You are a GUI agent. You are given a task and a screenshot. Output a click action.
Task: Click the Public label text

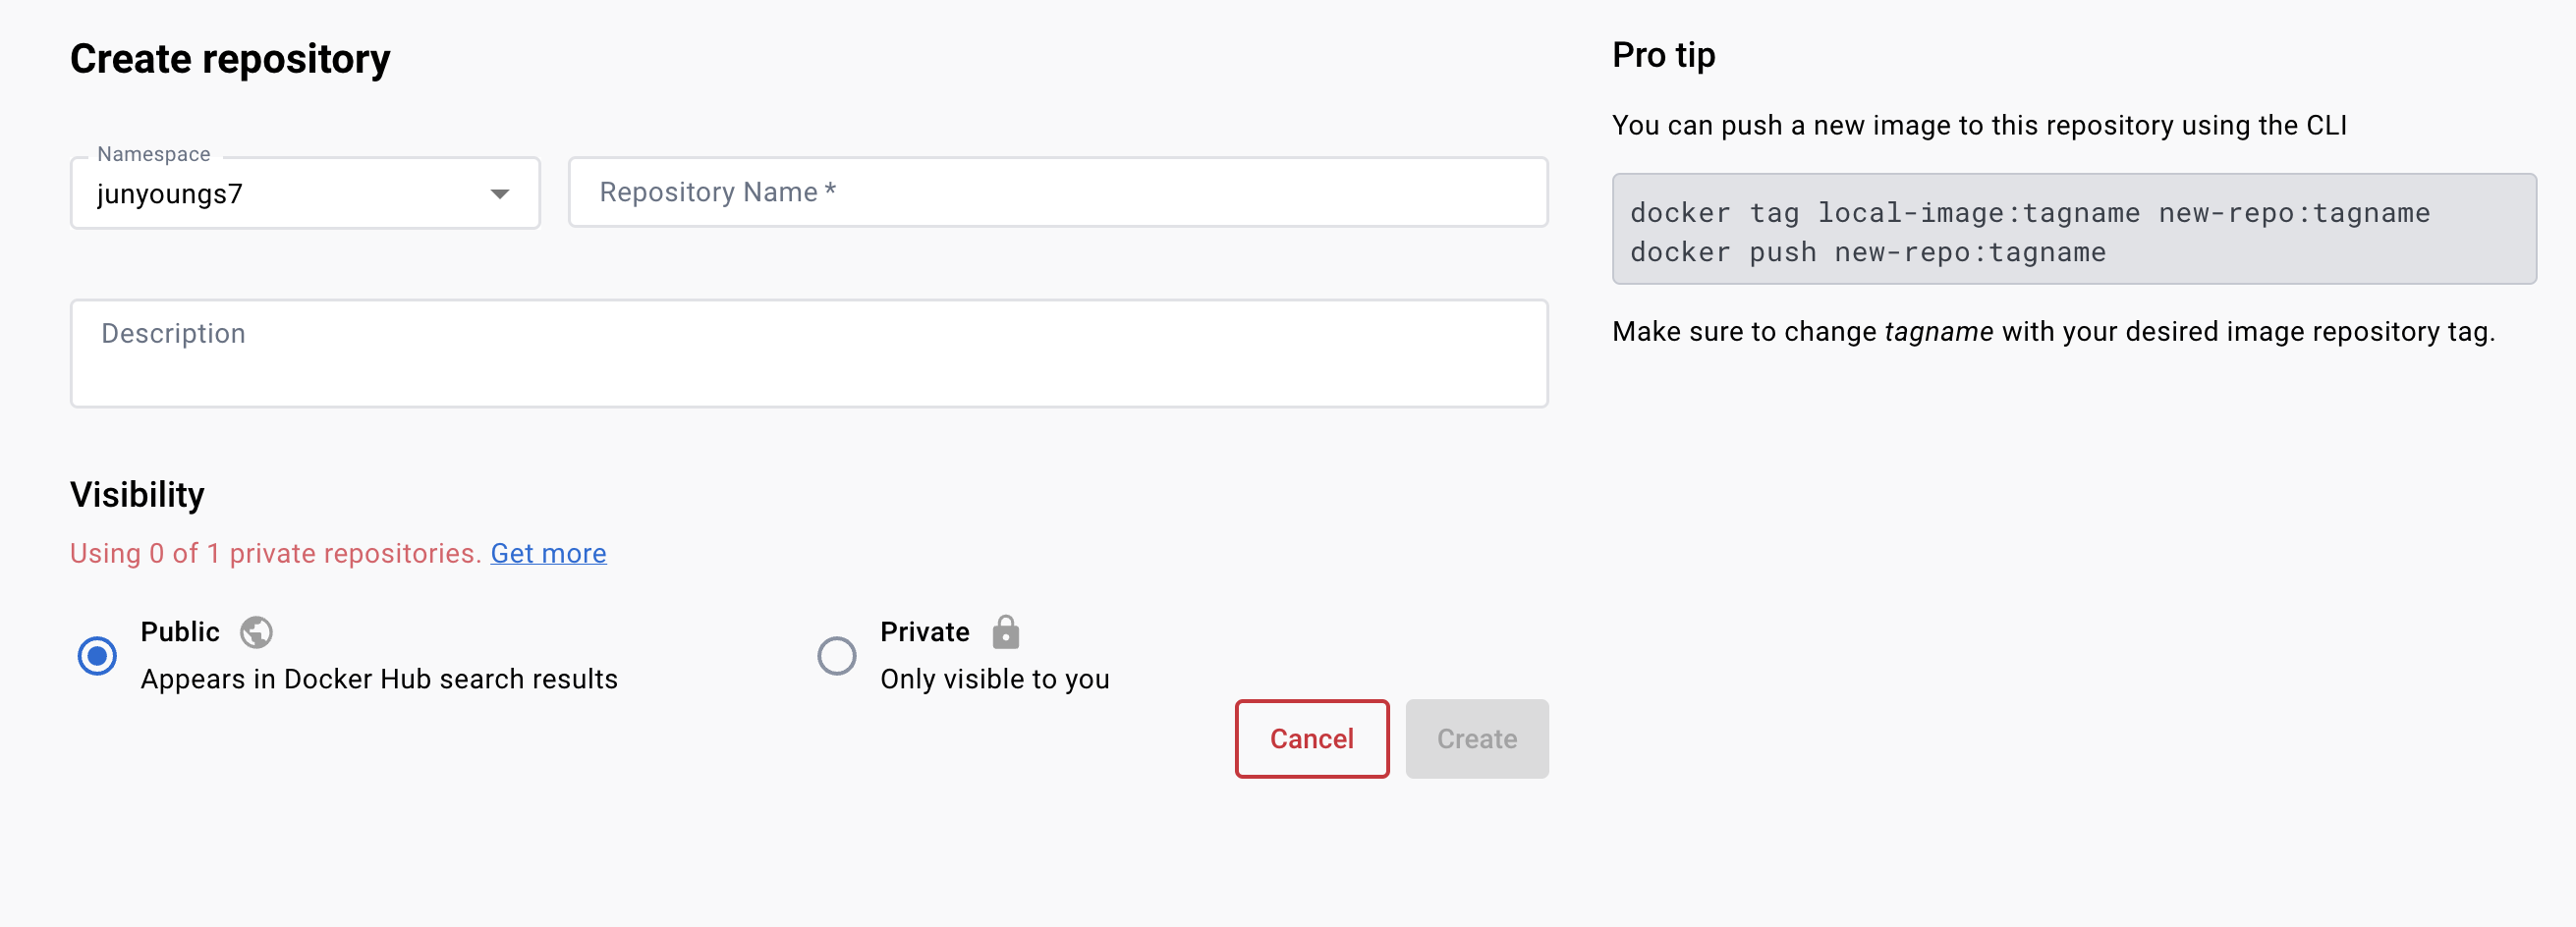[x=180, y=632]
